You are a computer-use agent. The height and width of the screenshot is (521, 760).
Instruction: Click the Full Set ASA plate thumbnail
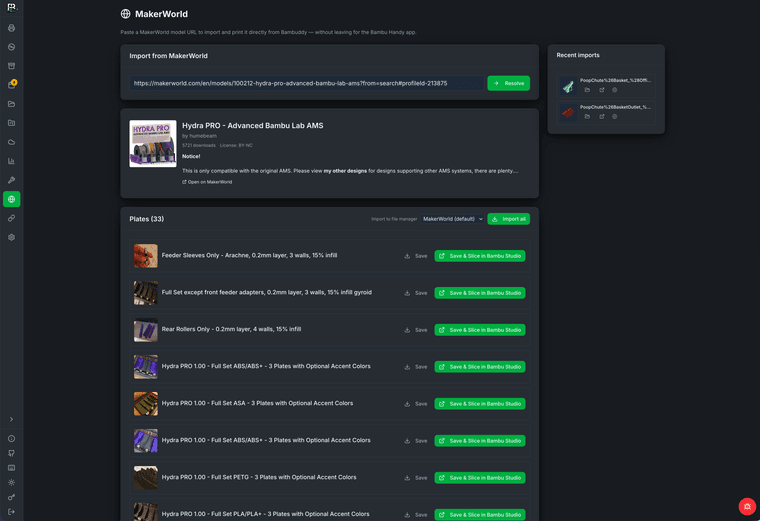146,404
